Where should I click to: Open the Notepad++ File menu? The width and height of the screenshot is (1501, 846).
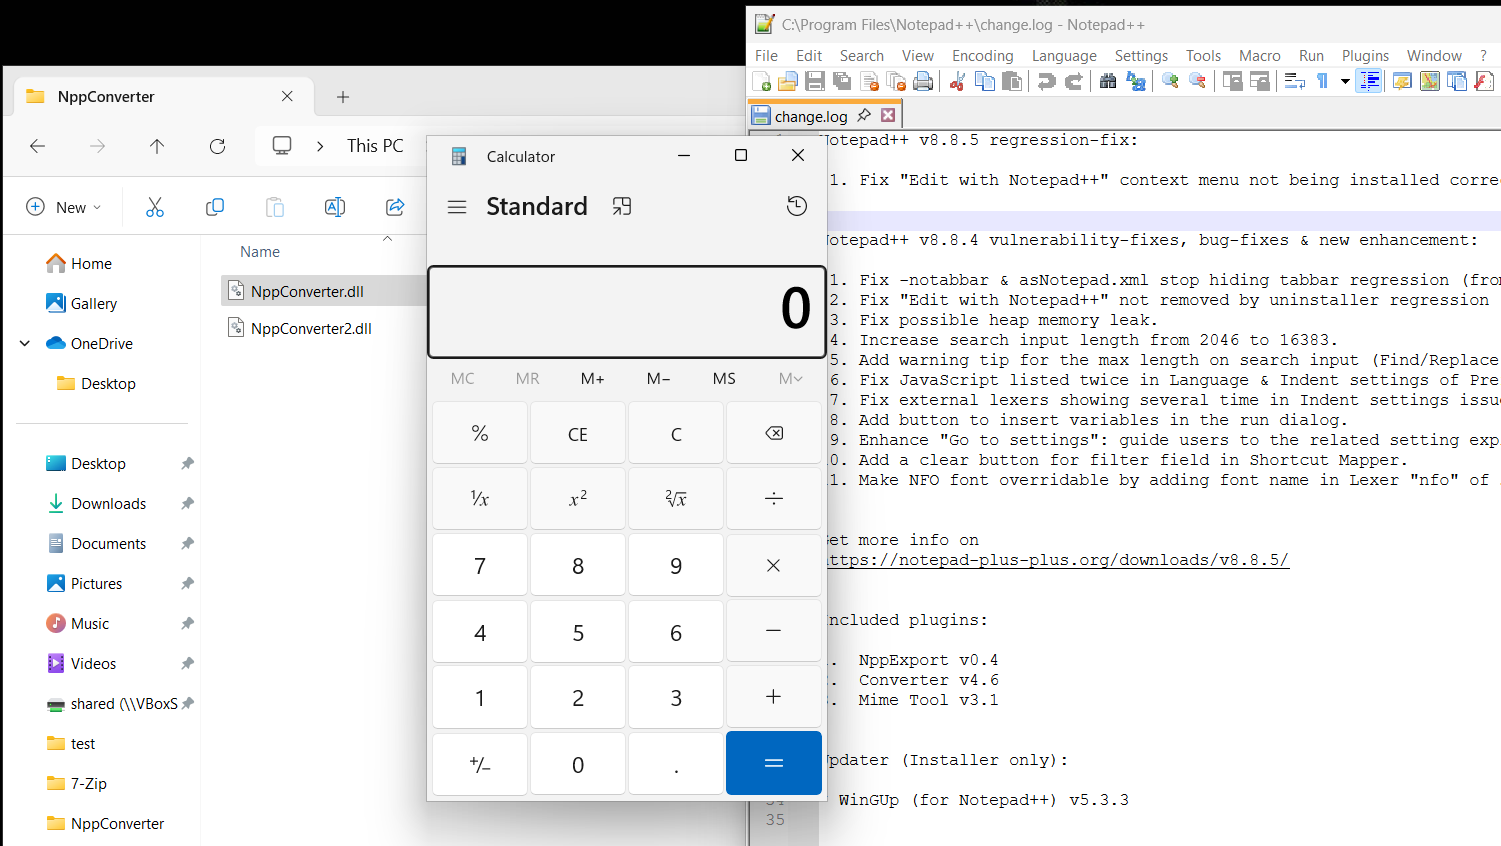[767, 56]
